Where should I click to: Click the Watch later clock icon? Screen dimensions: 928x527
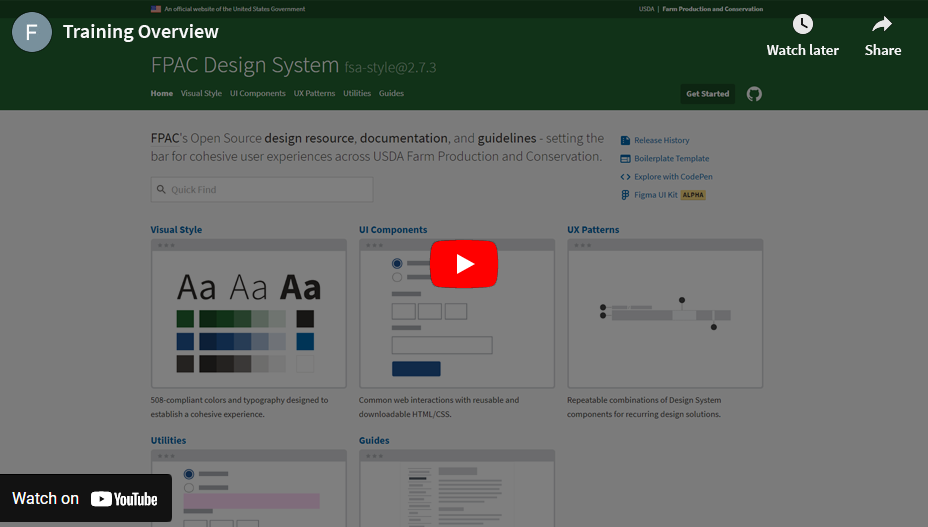pyautogui.click(x=803, y=24)
